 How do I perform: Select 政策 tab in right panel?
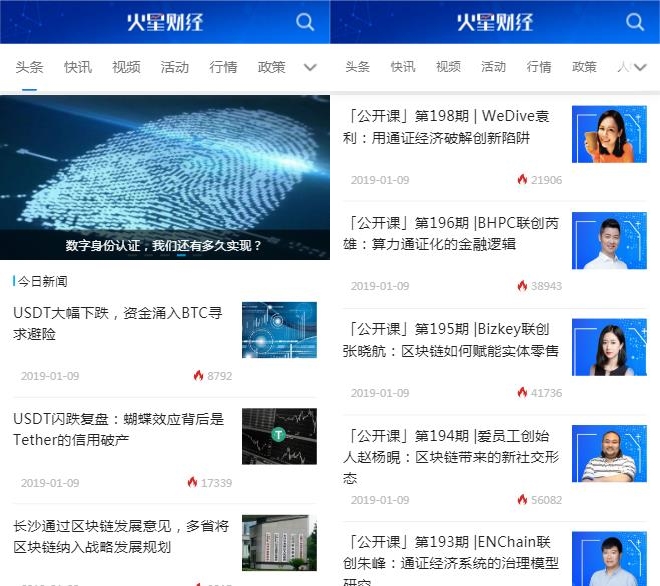coord(584,67)
